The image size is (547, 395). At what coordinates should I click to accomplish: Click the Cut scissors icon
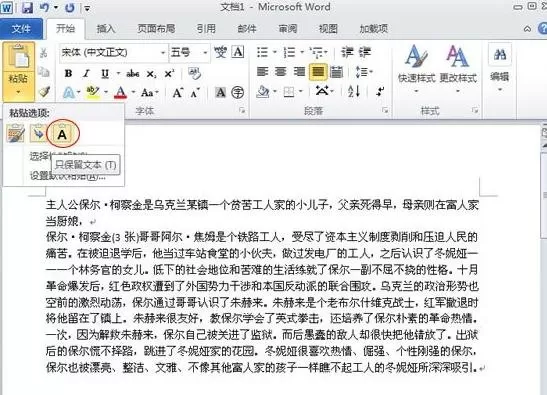[x=44, y=53]
